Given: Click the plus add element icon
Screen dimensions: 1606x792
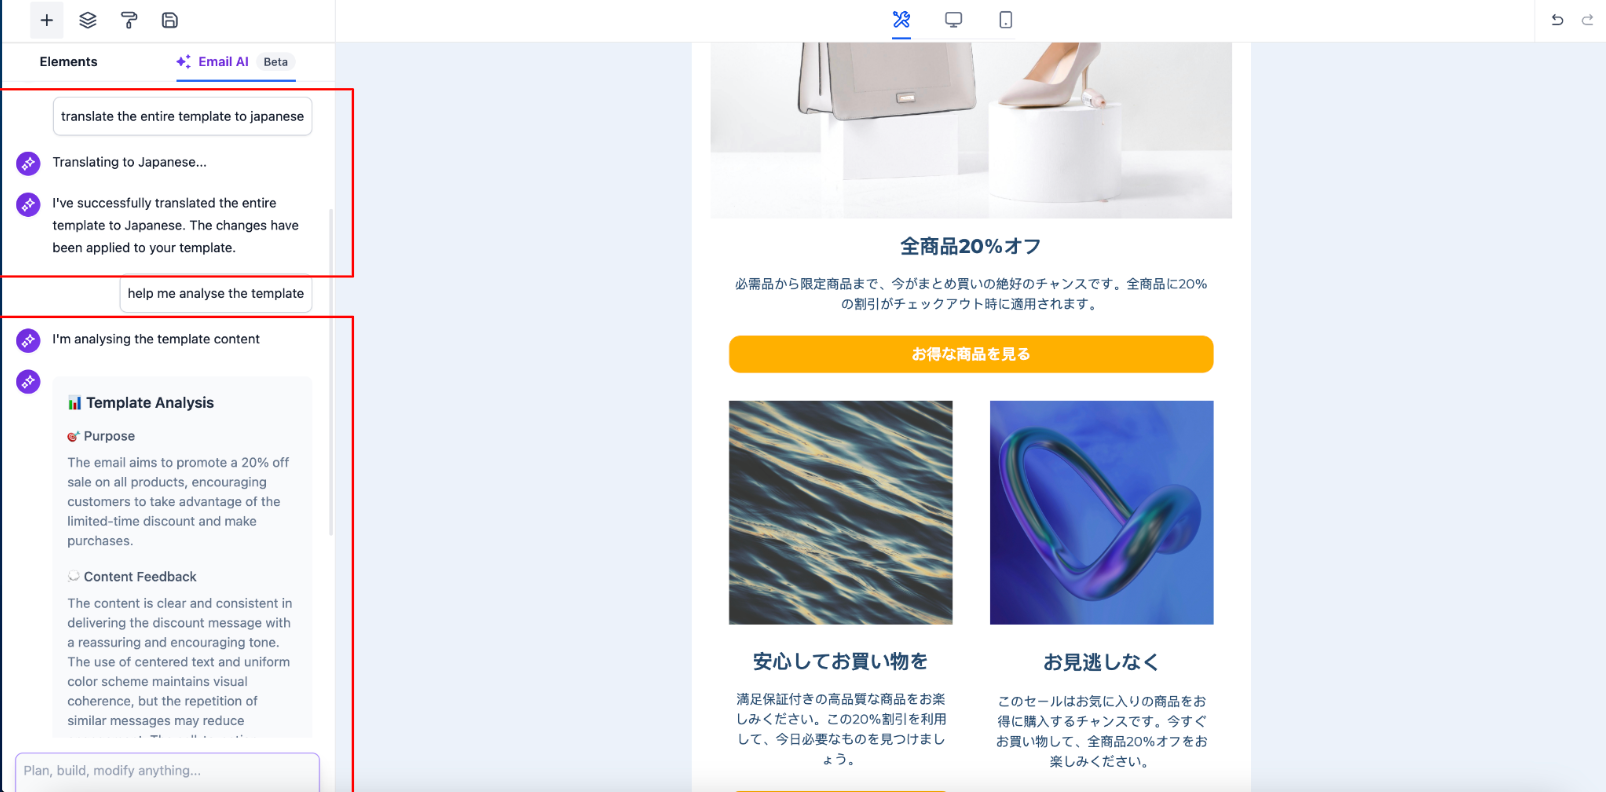Looking at the screenshot, I should [x=46, y=20].
